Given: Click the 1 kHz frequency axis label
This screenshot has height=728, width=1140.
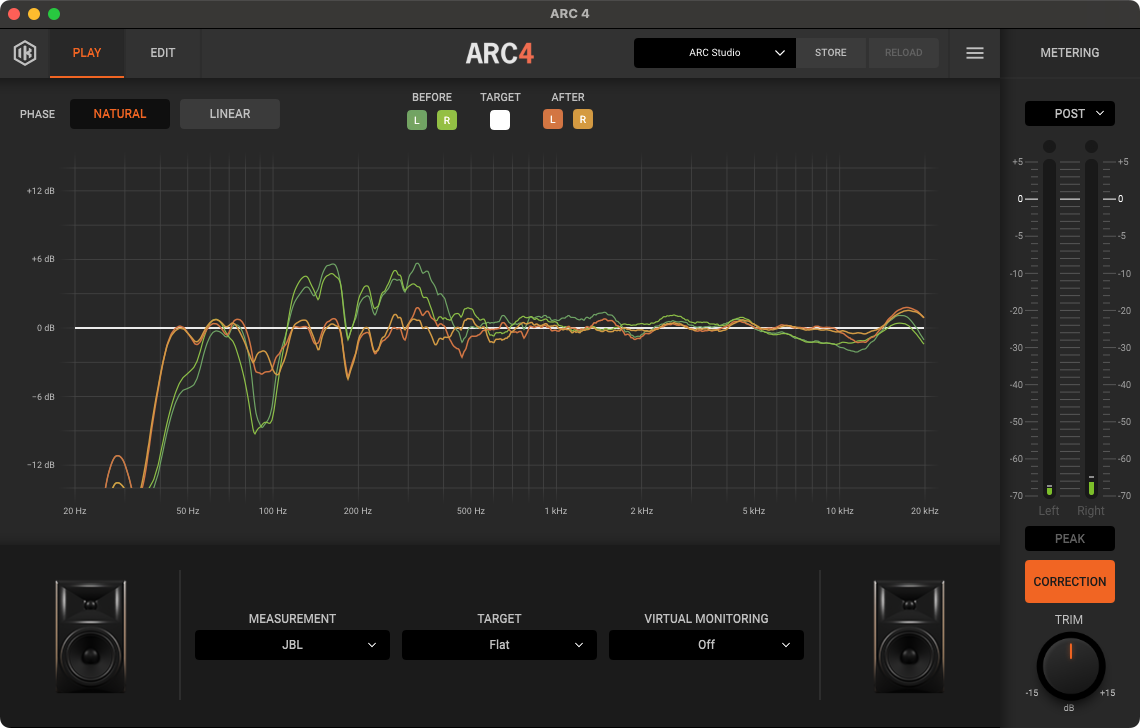Looking at the screenshot, I should pyautogui.click(x=555, y=511).
